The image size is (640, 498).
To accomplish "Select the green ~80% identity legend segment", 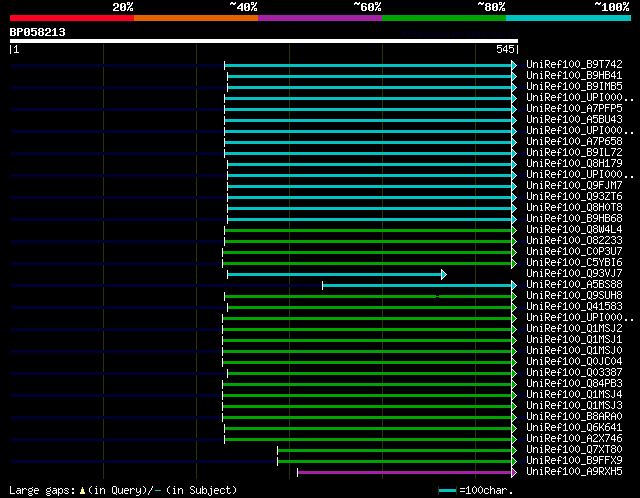I will click(443, 17).
